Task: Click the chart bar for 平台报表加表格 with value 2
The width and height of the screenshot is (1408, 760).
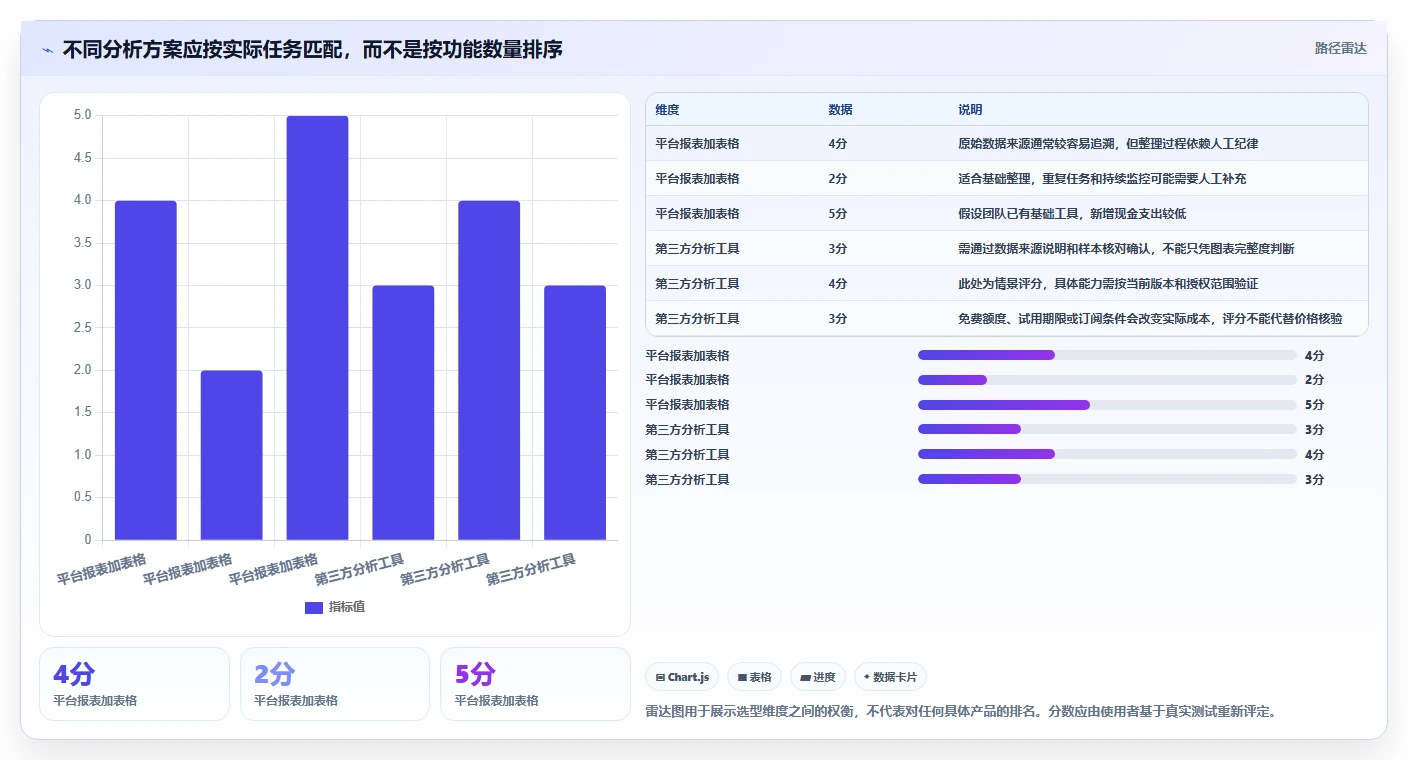Action: (x=232, y=455)
